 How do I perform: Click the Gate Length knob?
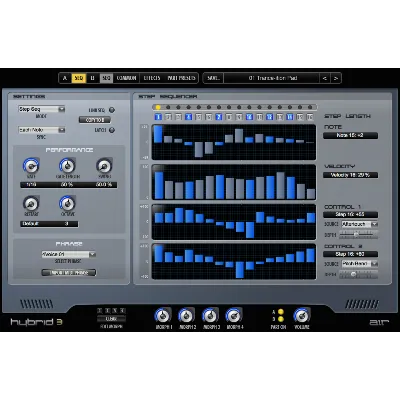click(67, 166)
